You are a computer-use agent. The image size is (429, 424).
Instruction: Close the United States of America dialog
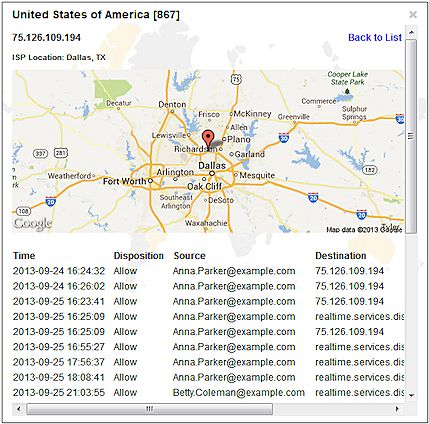click(413, 15)
